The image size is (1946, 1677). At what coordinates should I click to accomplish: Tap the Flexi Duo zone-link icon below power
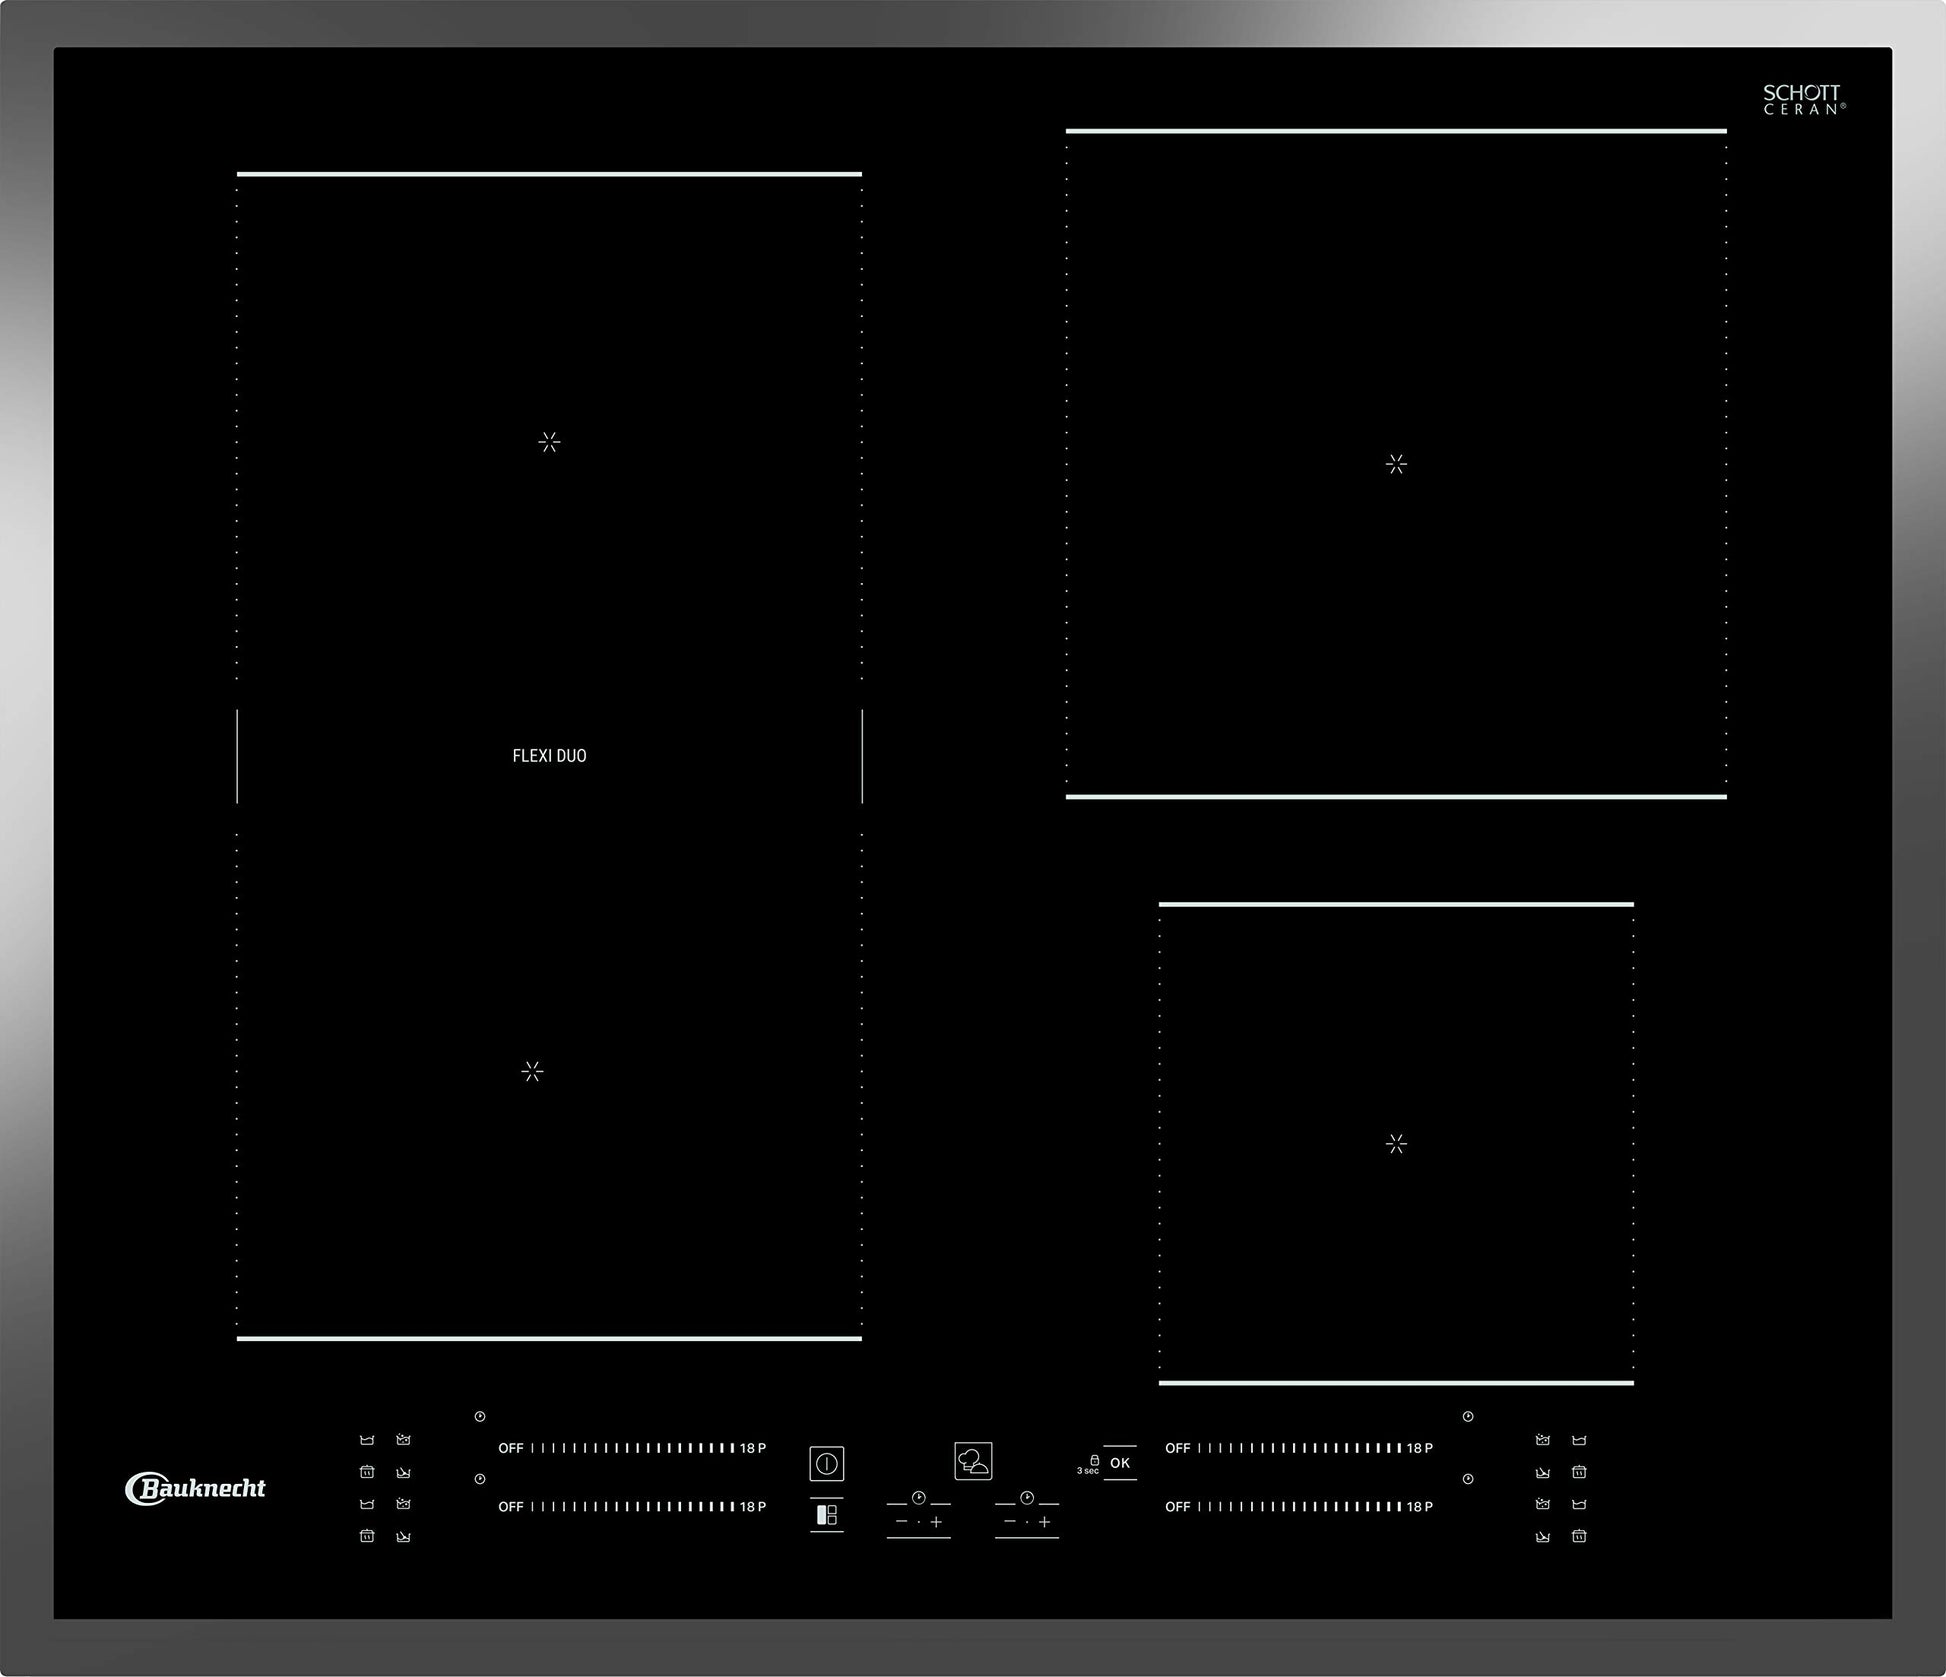826,1515
